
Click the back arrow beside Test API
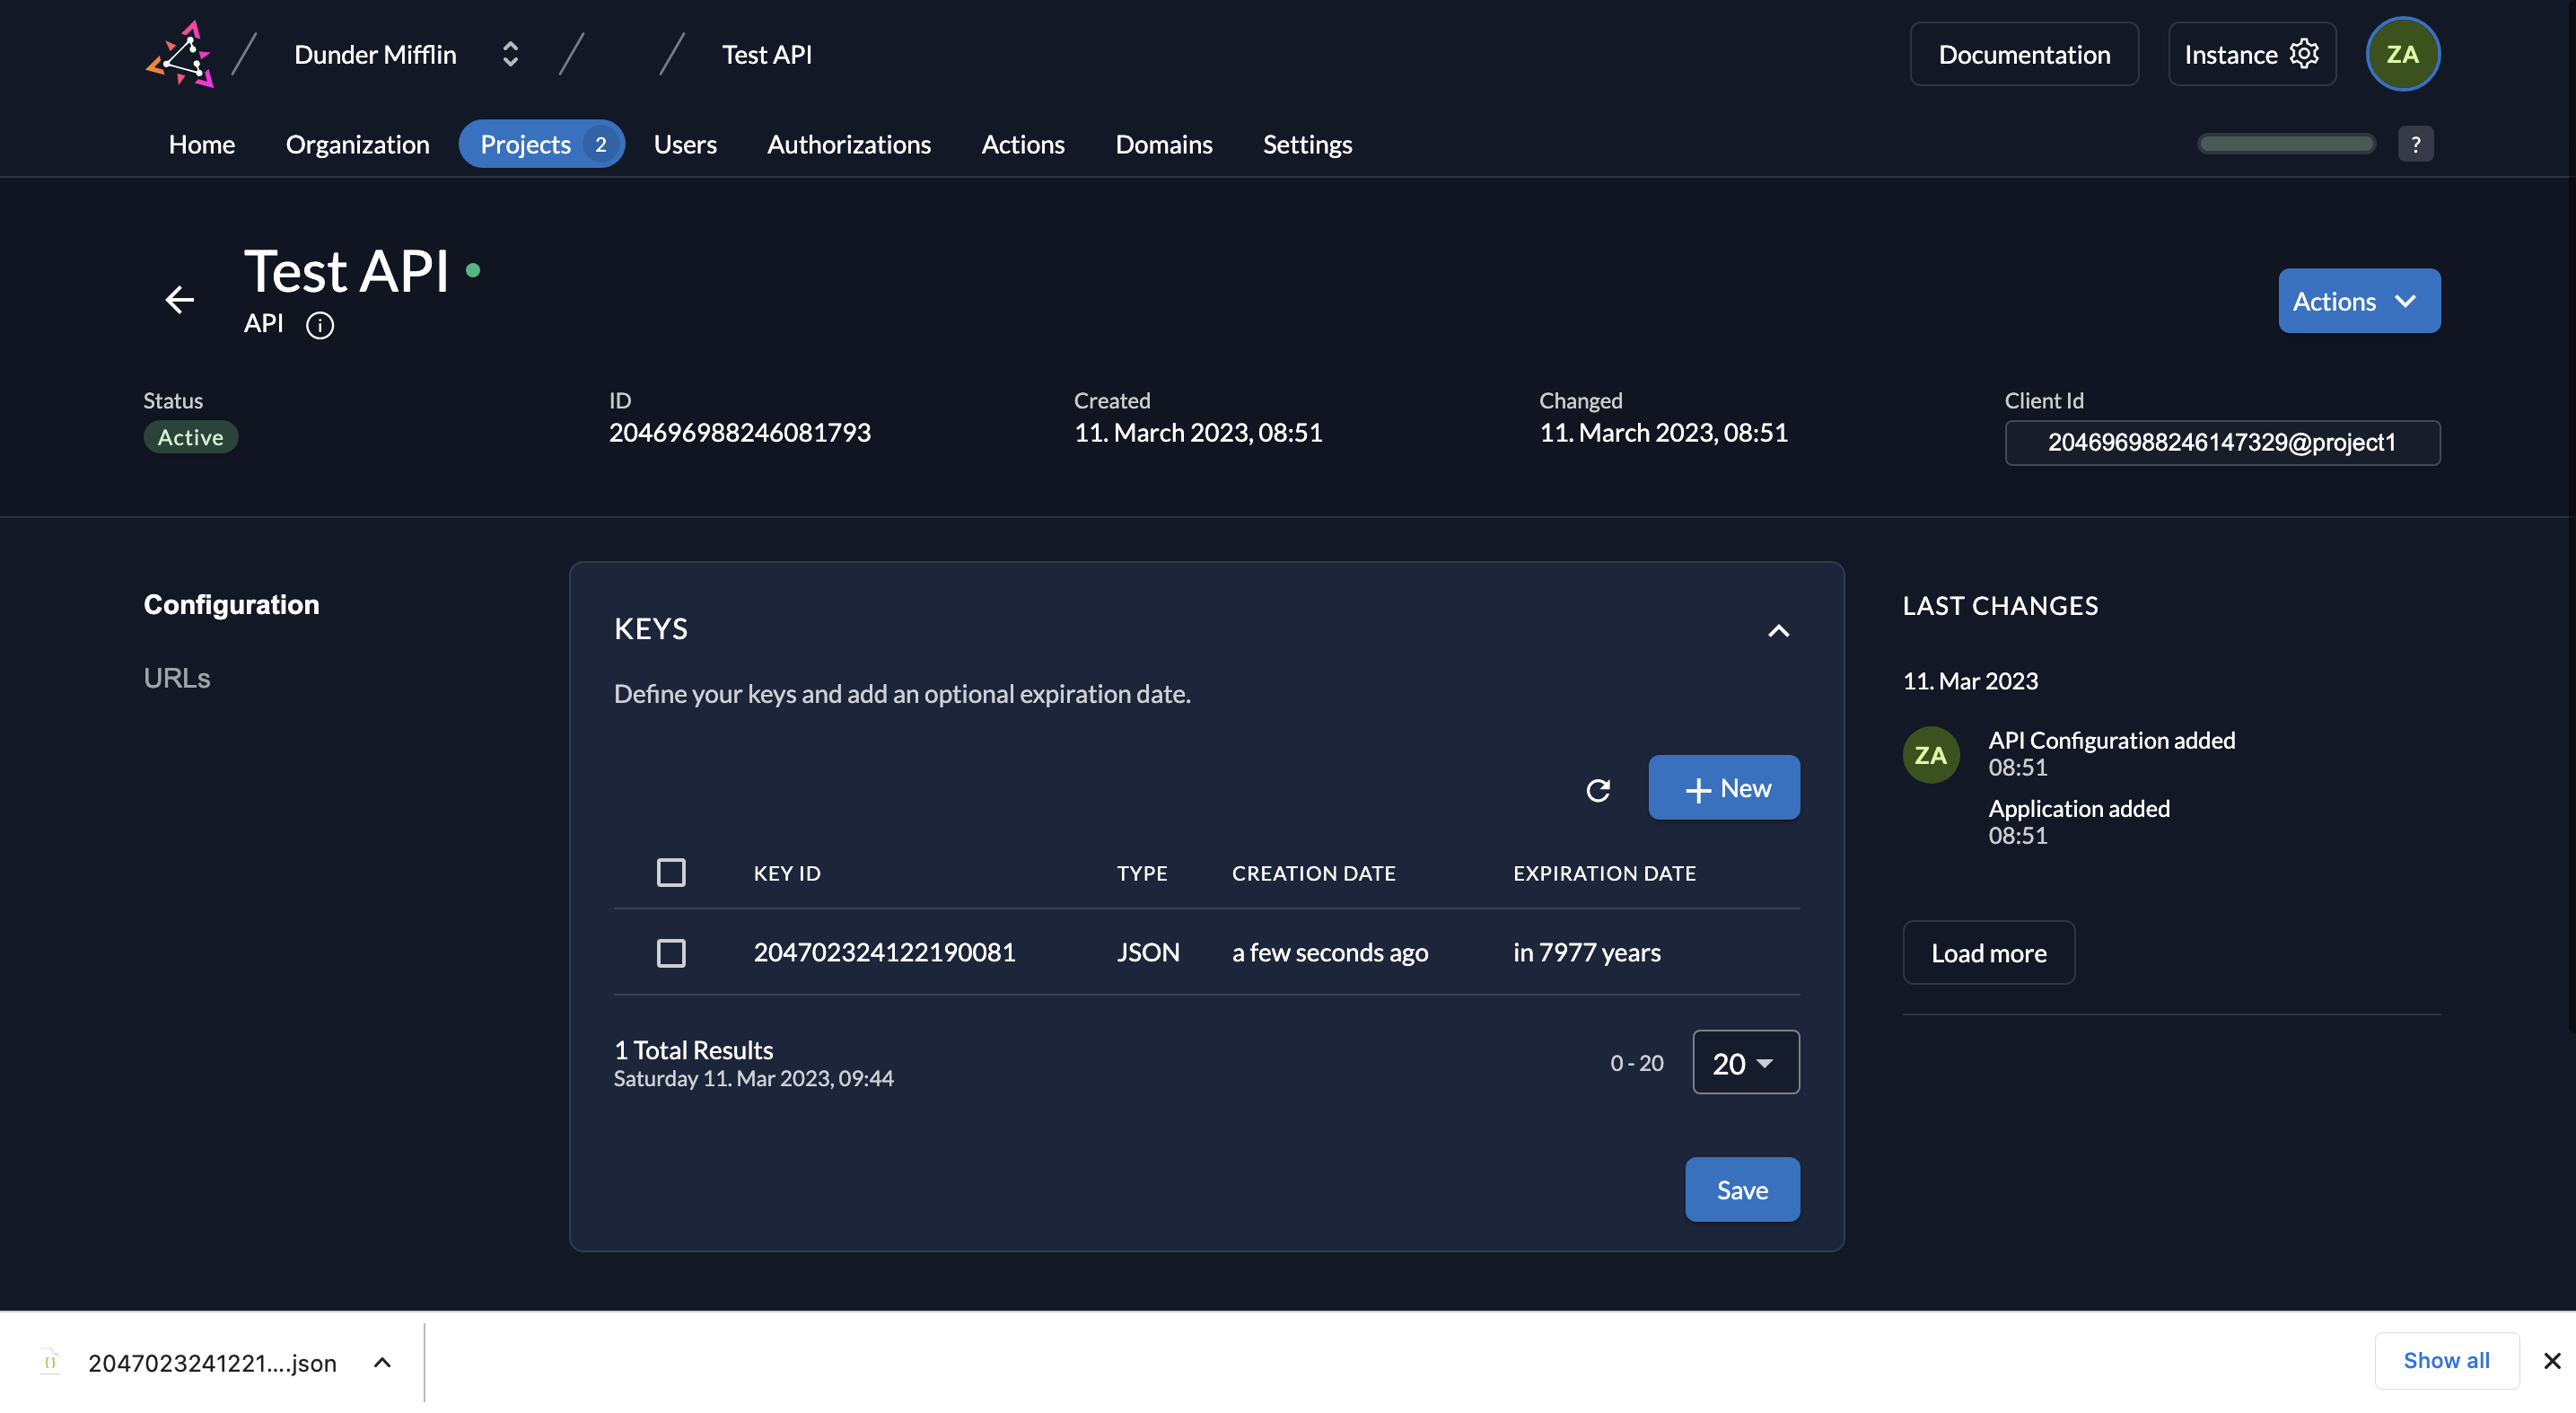coord(180,300)
